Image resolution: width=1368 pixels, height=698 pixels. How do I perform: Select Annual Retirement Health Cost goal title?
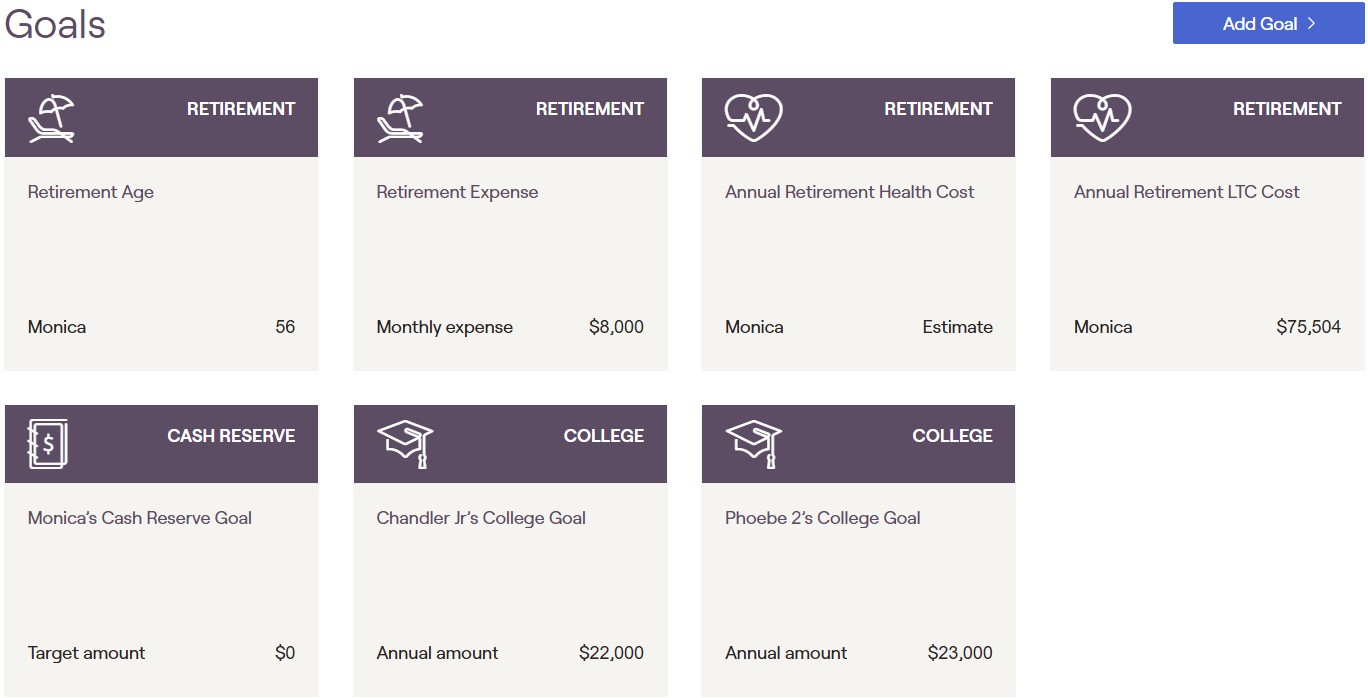pyautogui.click(x=849, y=192)
